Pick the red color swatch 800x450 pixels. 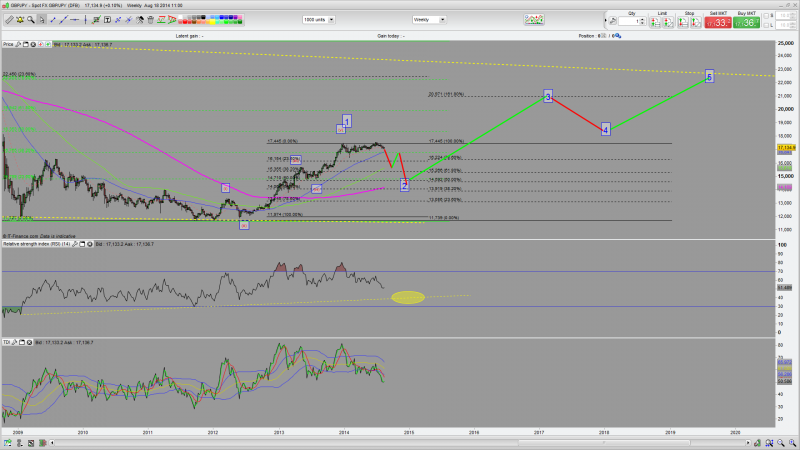(x=183, y=22)
